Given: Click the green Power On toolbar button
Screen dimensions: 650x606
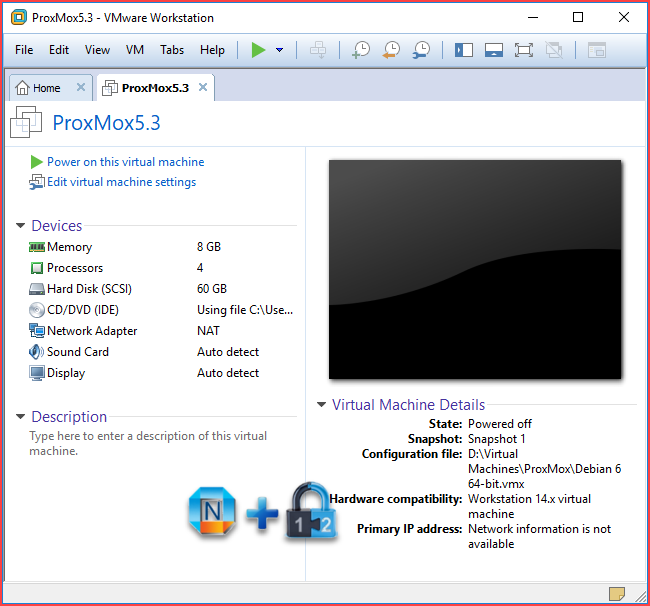Looking at the screenshot, I should (x=258, y=50).
